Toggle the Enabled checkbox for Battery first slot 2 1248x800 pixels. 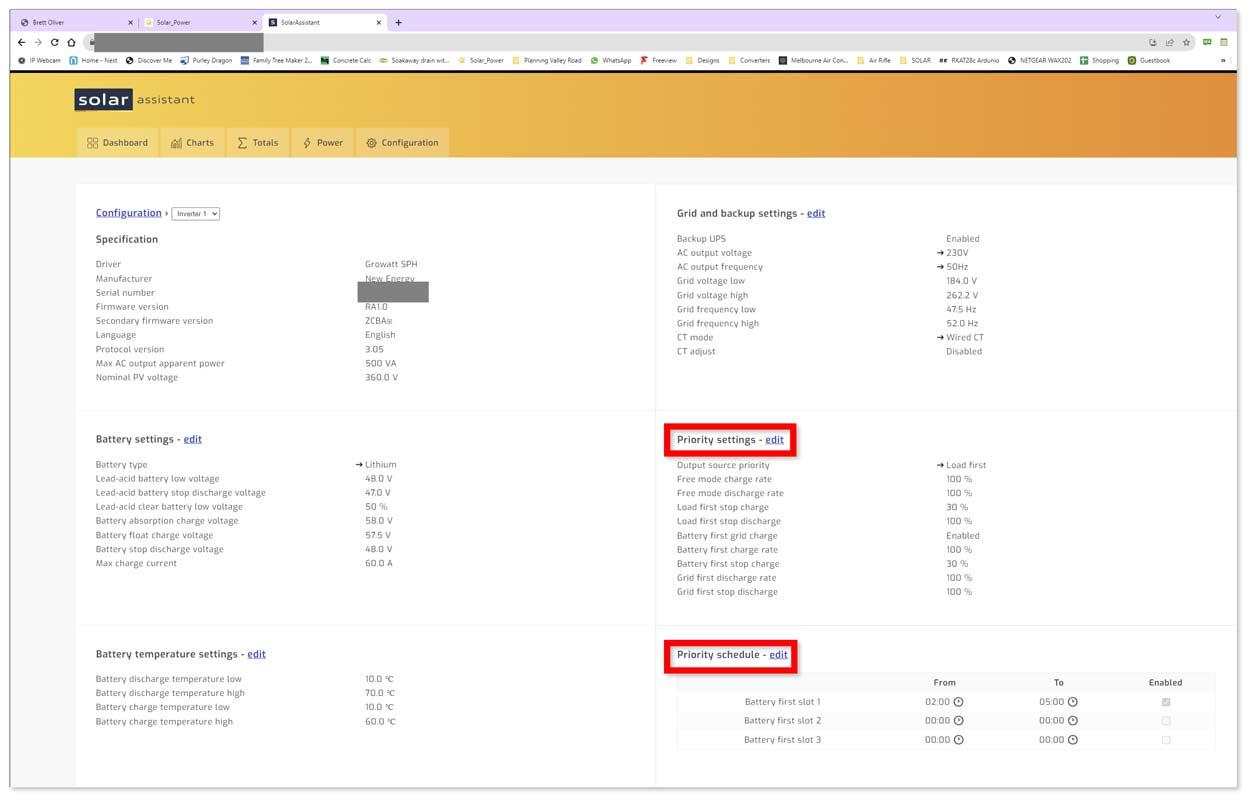(x=1166, y=721)
